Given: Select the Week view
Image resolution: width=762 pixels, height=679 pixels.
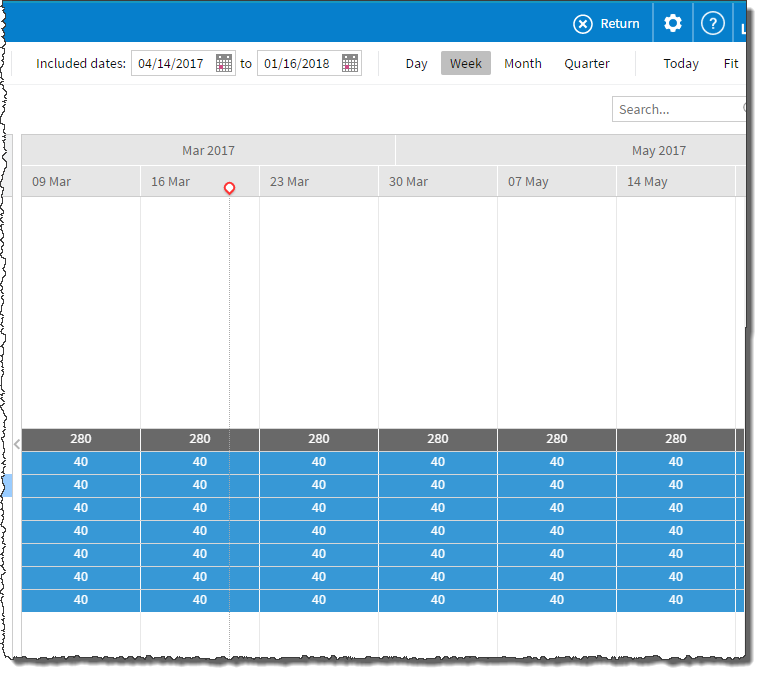Looking at the screenshot, I should pyautogui.click(x=466, y=64).
